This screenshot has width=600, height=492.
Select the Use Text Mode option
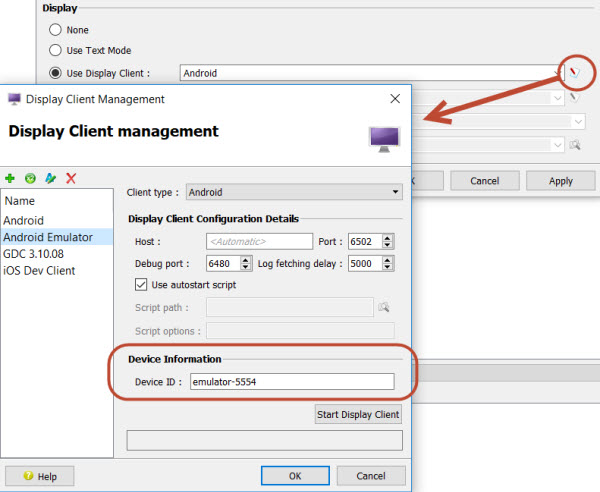[56, 51]
